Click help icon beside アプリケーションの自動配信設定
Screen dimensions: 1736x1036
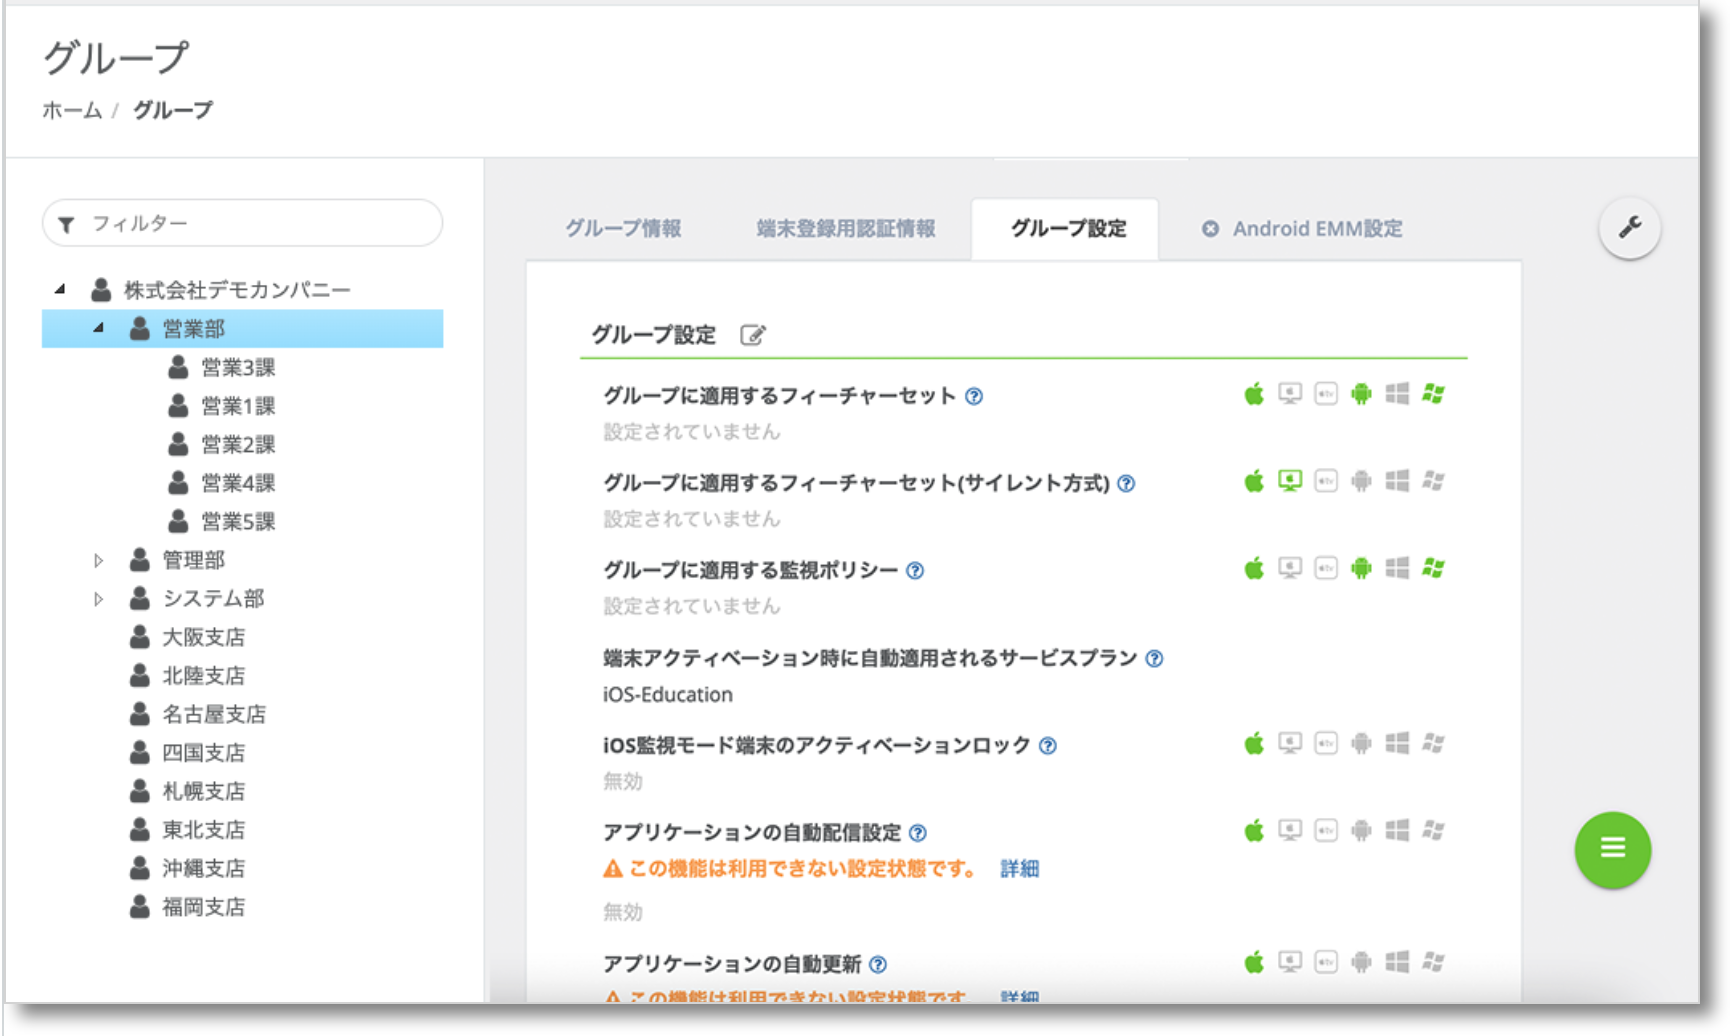point(918,833)
